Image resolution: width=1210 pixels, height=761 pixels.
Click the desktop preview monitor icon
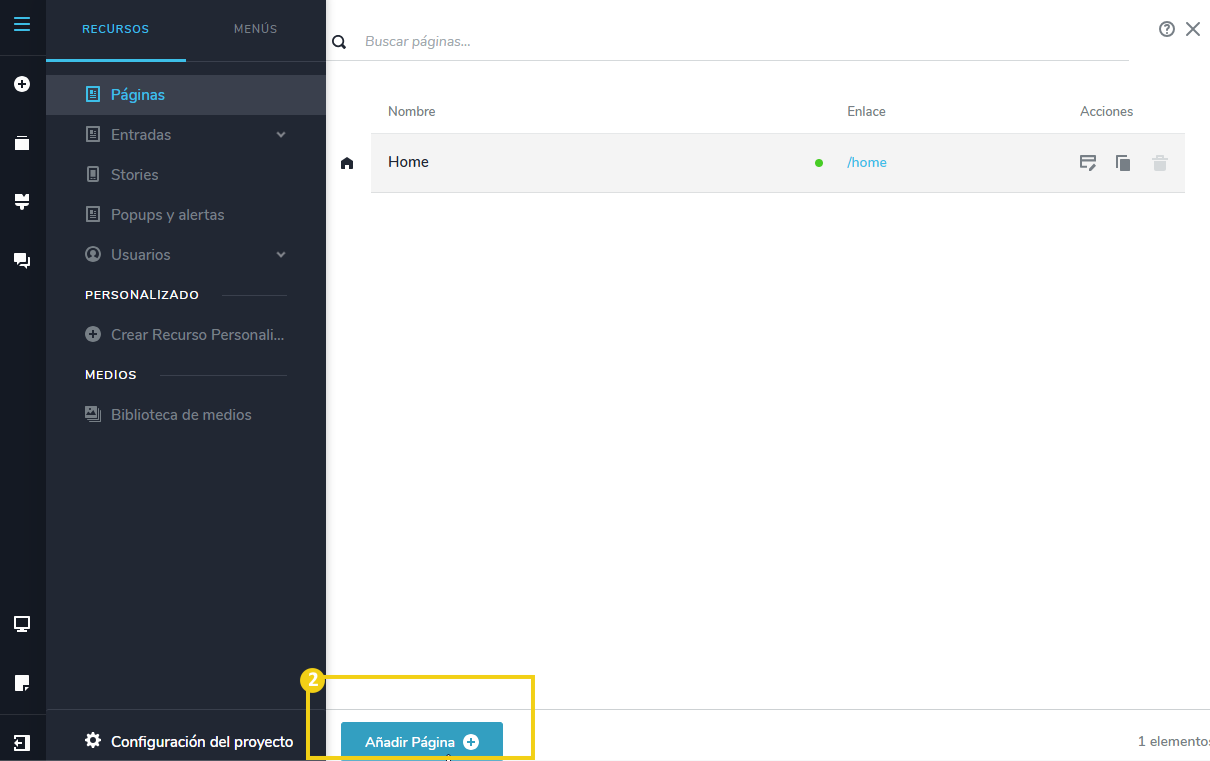pyautogui.click(x=22, y=625)
